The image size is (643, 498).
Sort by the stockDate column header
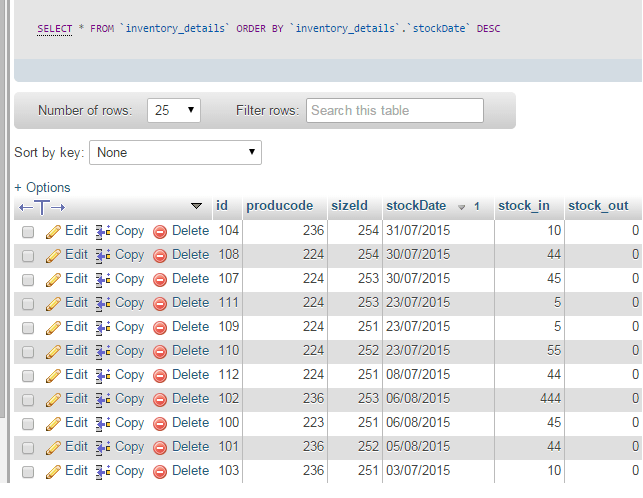click(x=416, y=206)
